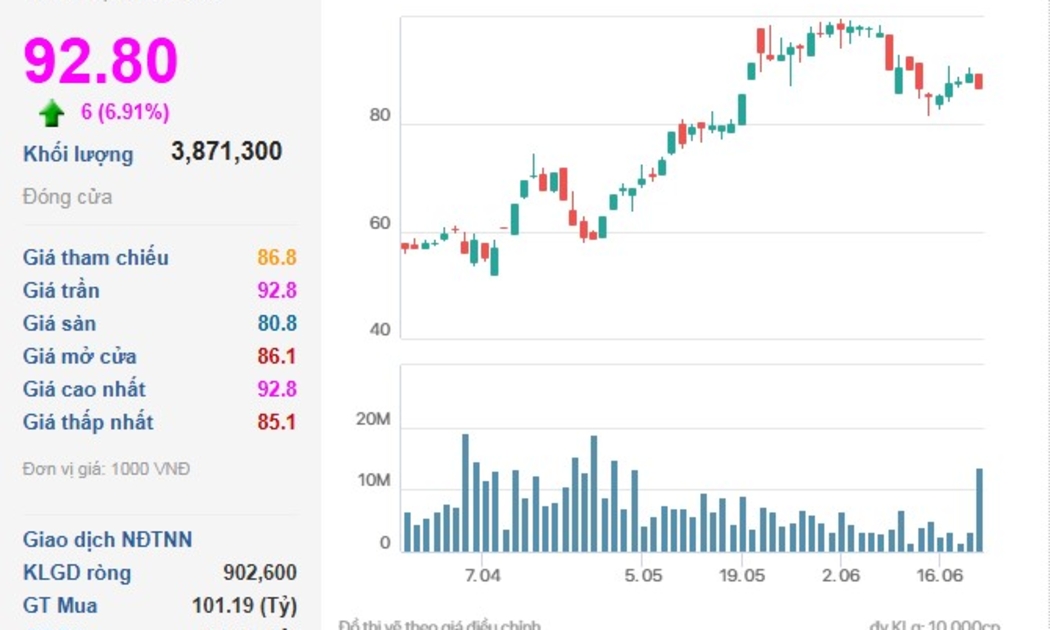
Task: Click the large 92.80 price
Action: pyautogui.click(x=101, y=60)
